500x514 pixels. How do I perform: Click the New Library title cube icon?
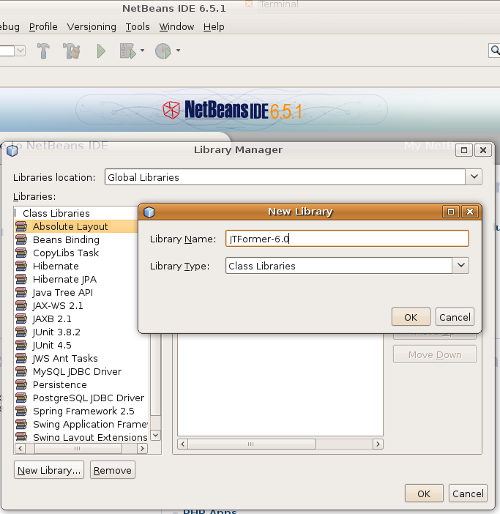(149, 212)
